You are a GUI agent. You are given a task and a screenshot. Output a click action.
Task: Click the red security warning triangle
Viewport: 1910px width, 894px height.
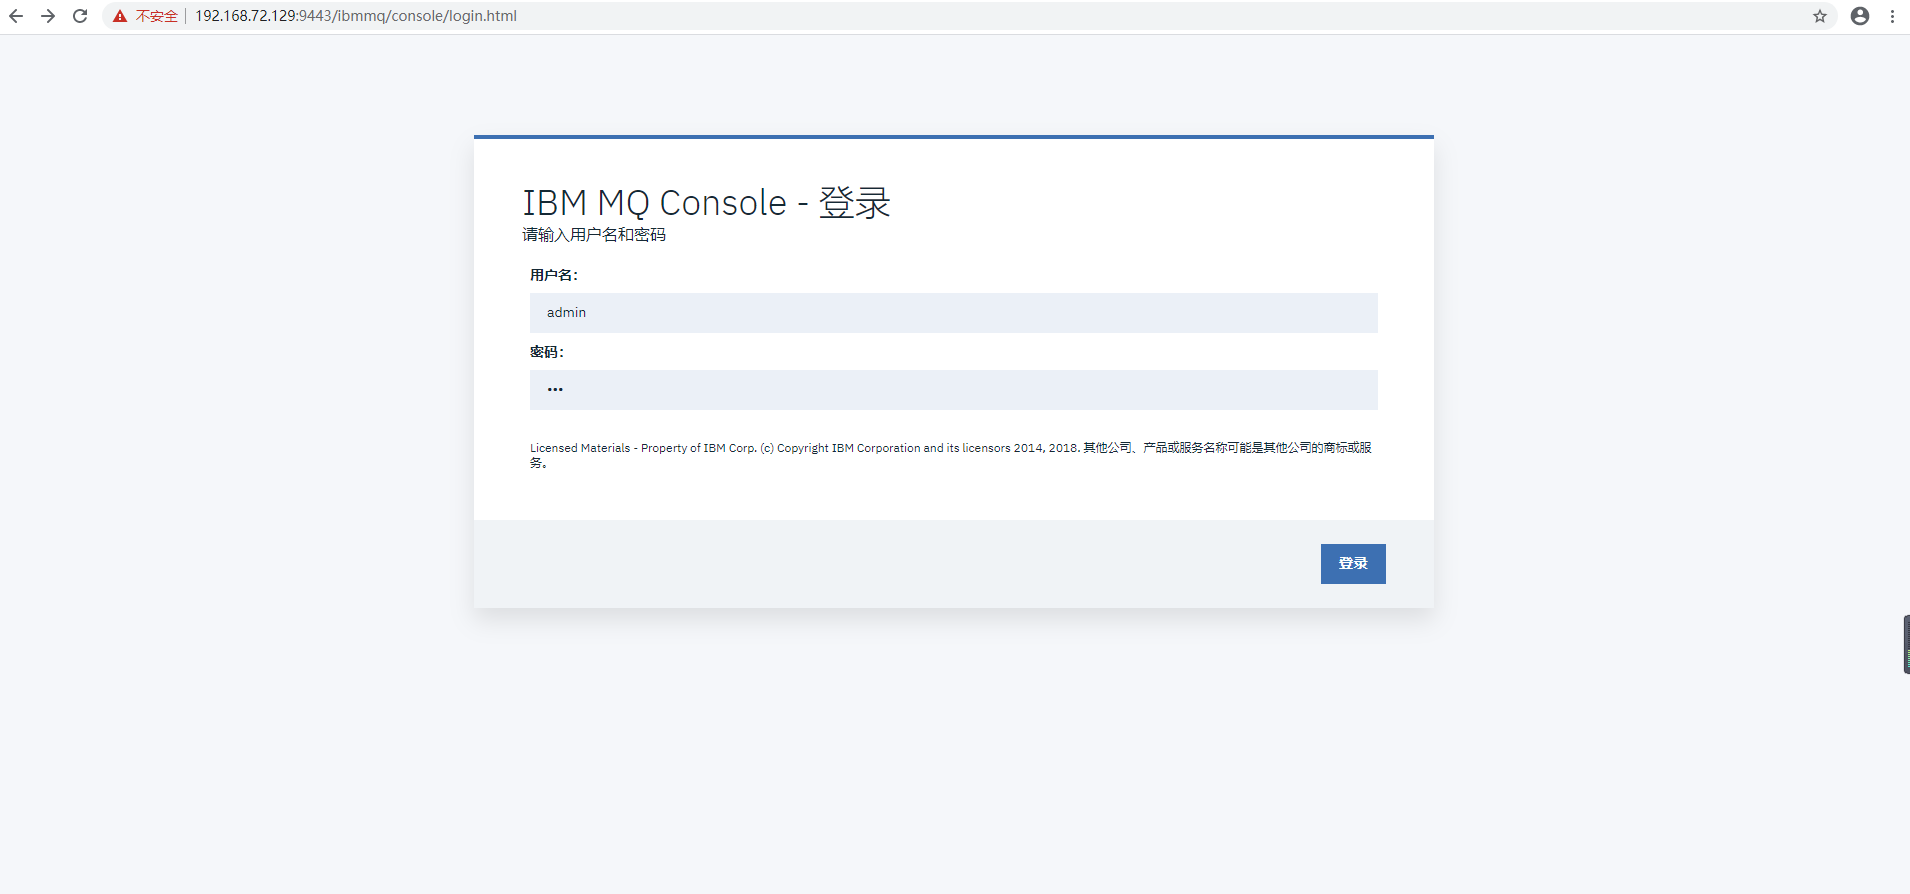(120, 16)
